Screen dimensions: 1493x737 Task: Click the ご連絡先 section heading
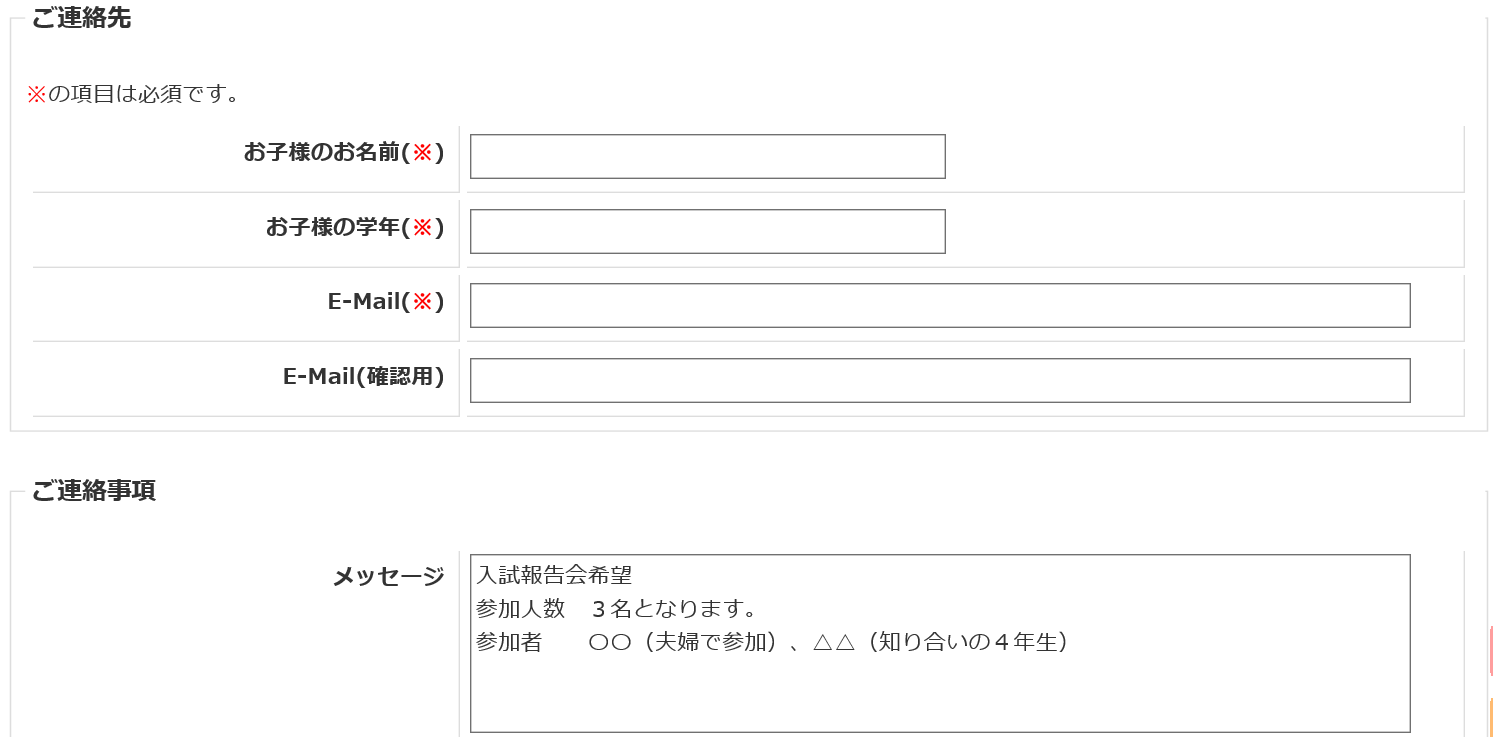coord(81,18)
